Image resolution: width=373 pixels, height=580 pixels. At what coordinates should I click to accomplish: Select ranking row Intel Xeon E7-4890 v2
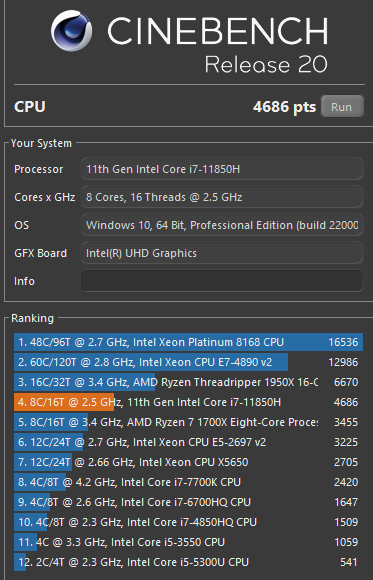tap(188, 362)
